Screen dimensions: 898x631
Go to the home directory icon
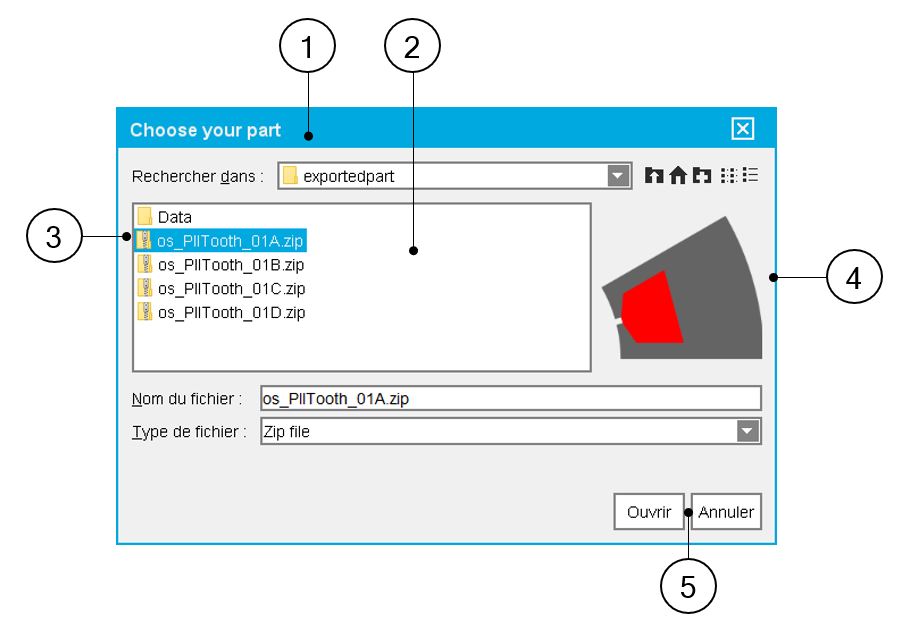click(x=678, y=175)
